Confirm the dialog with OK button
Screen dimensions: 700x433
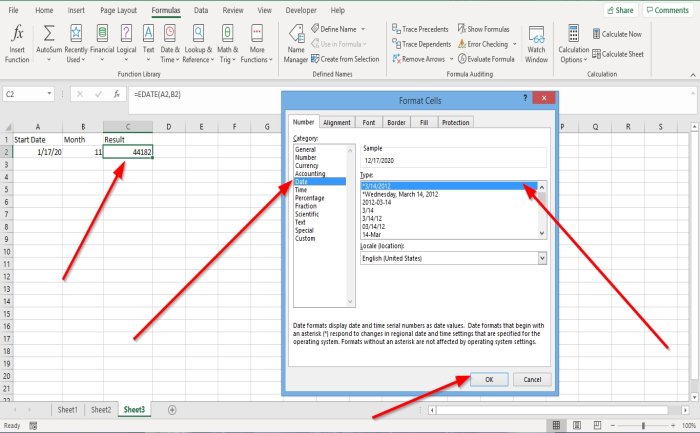[490, 379]
